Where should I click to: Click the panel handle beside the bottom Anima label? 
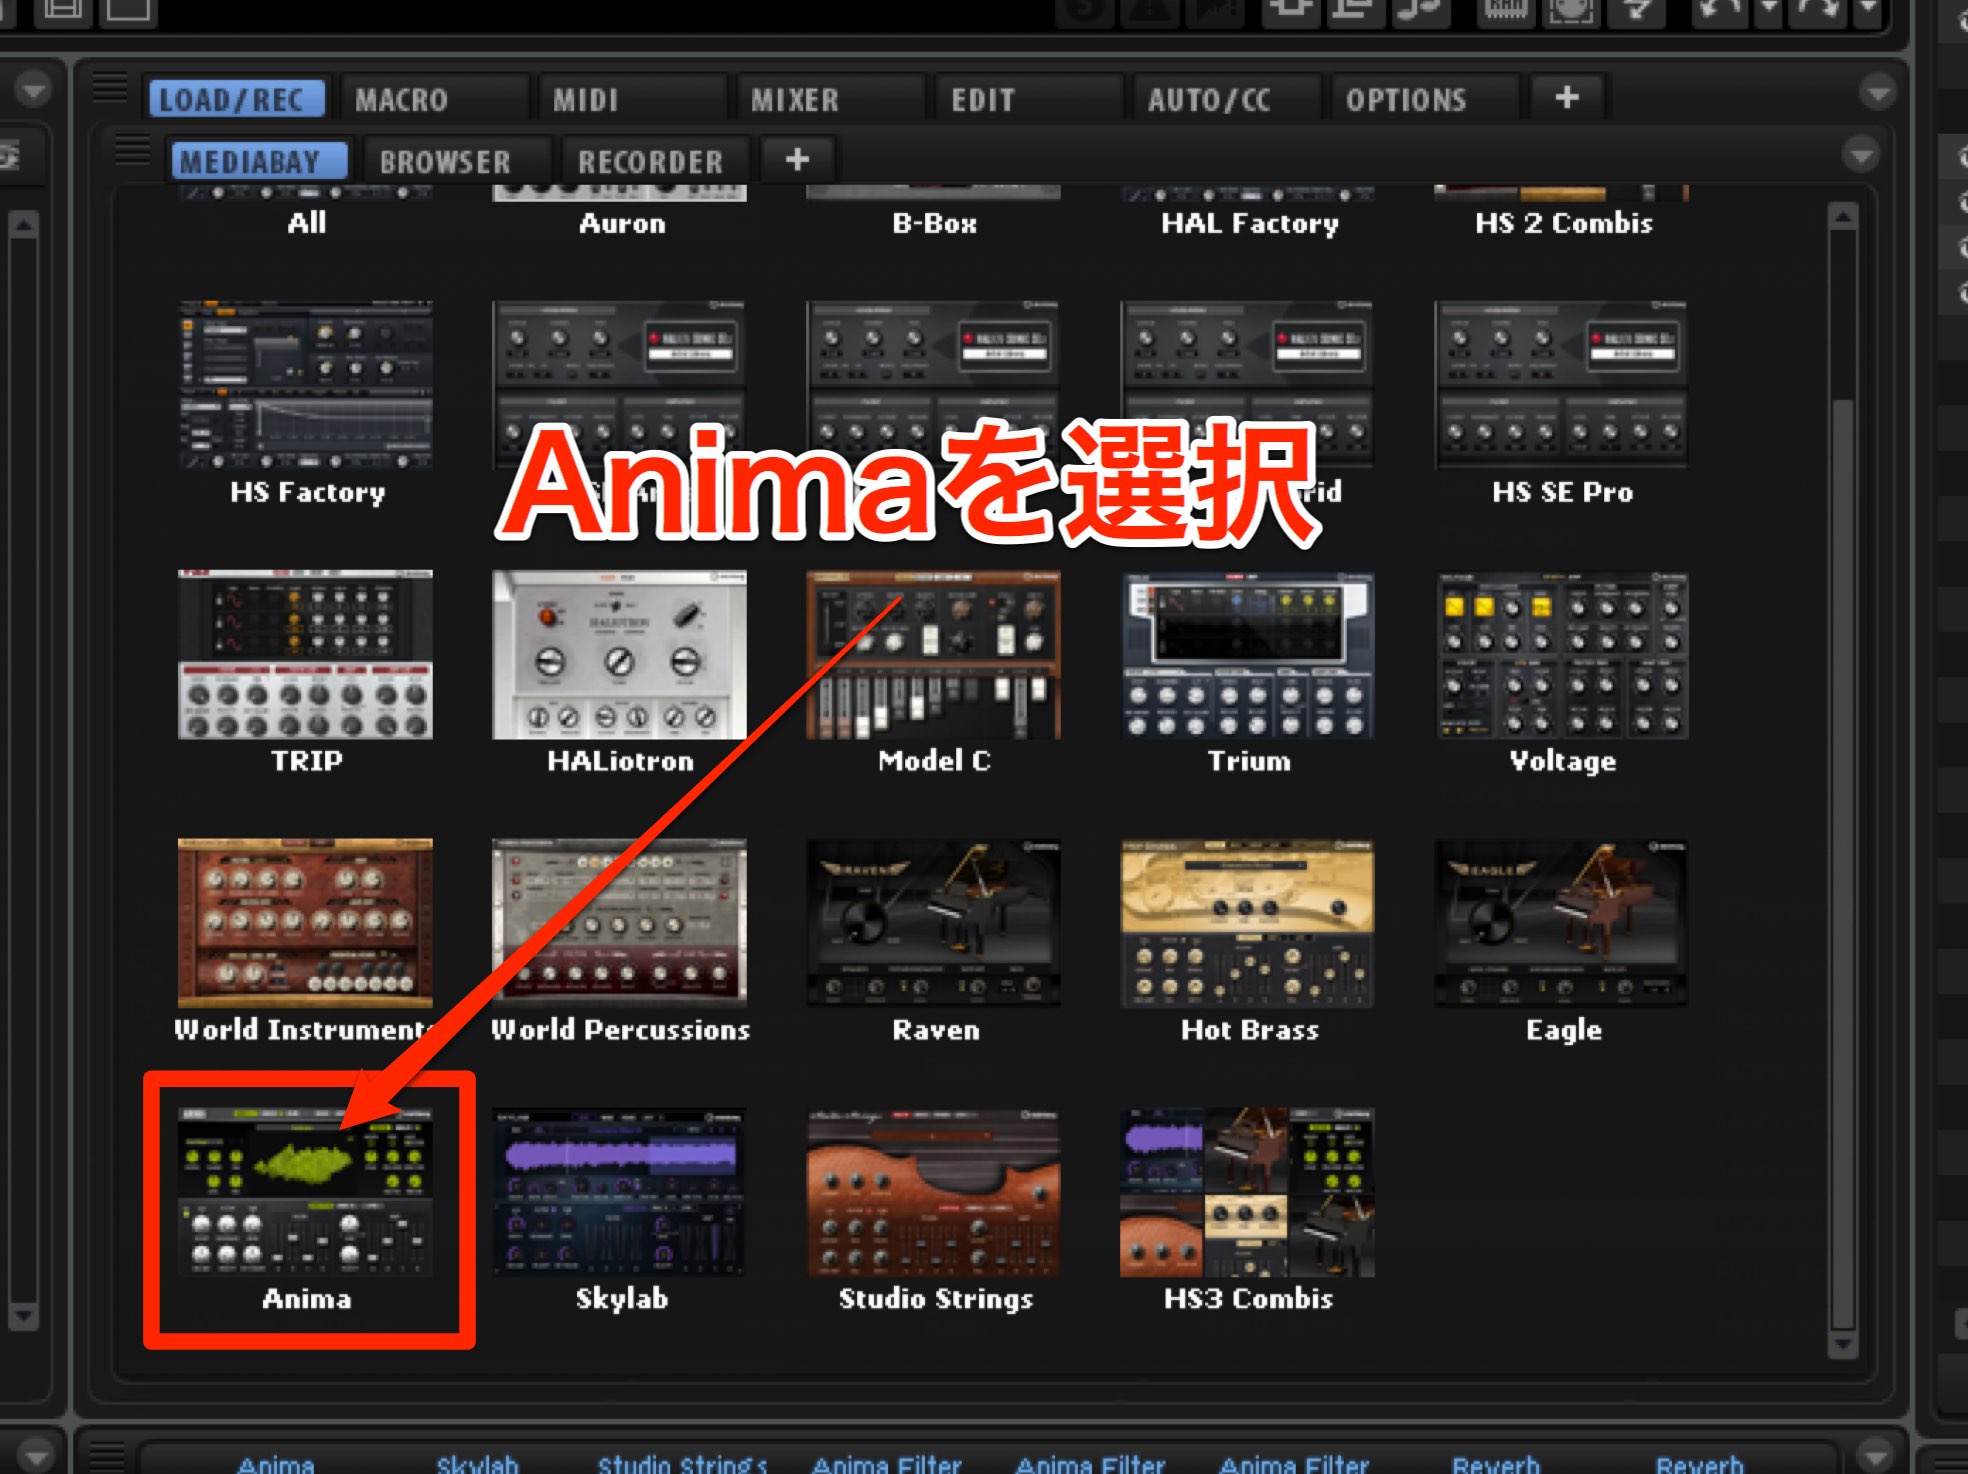click(107, 1455)
